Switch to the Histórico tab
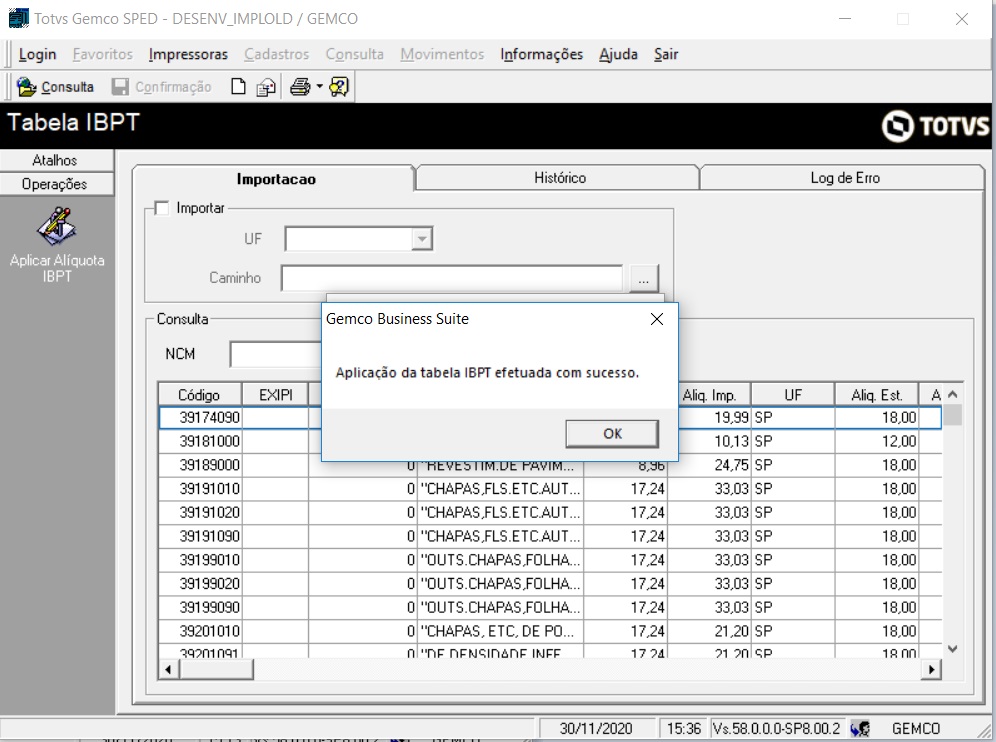 (560, 178)
